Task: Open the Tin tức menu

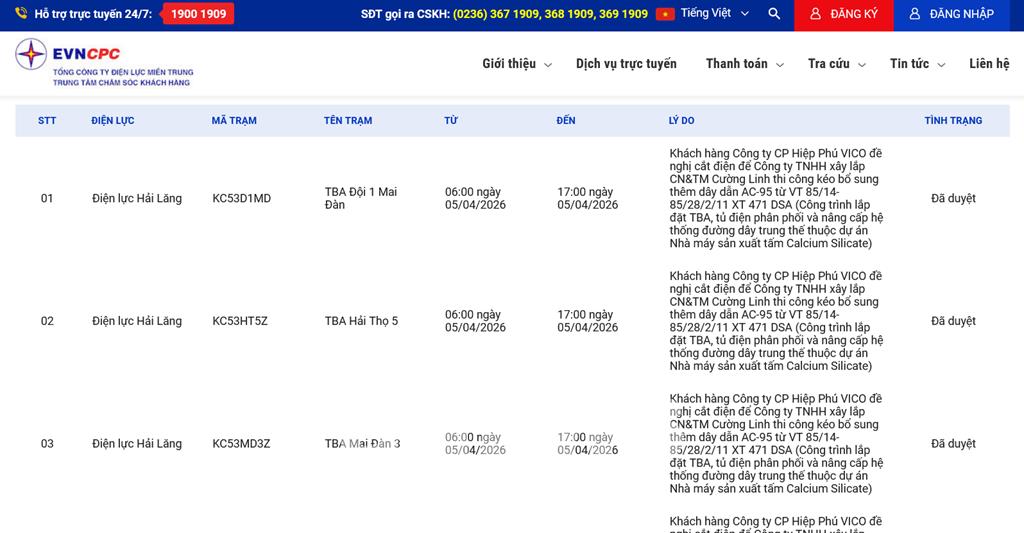Action: pos(916,64)
